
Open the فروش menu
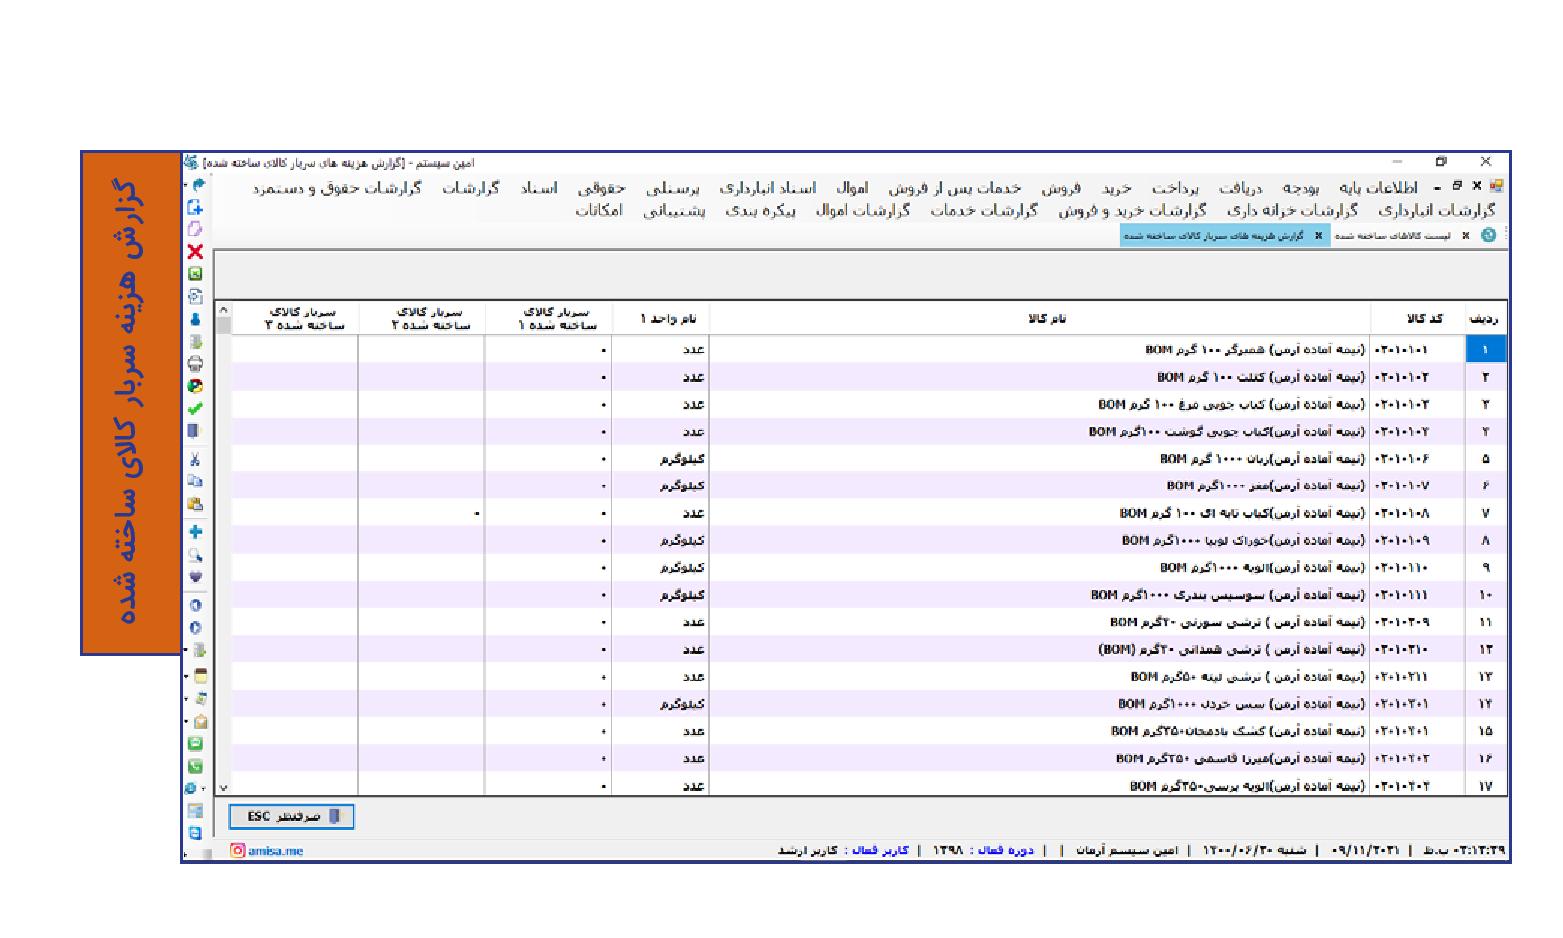pos(1061,188)
